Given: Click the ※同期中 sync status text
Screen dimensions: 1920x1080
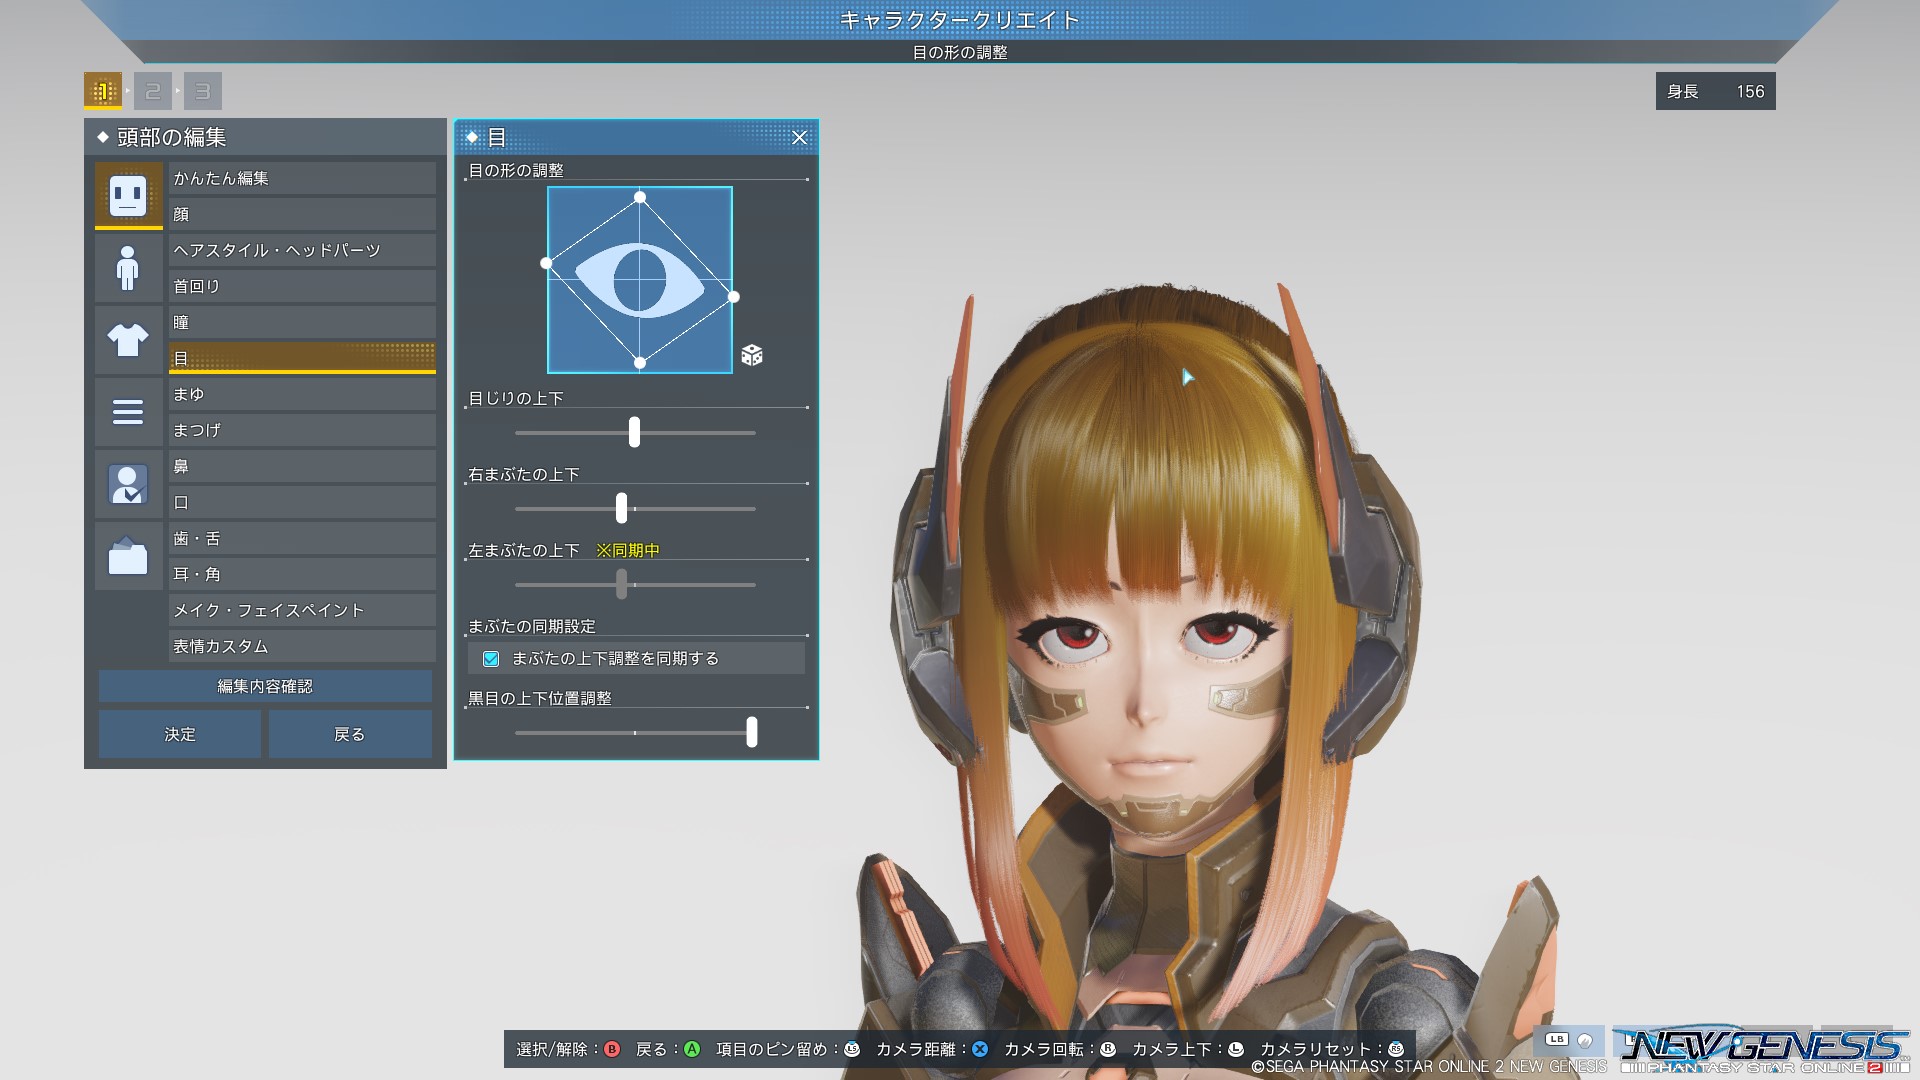Looking at the screenshot, I should 628,550.
